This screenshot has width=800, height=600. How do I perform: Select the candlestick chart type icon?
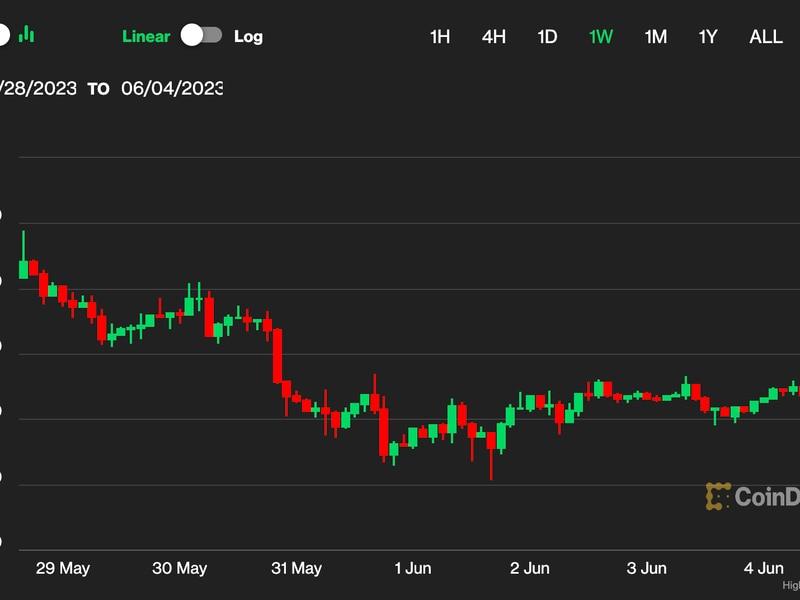point(27,35)
